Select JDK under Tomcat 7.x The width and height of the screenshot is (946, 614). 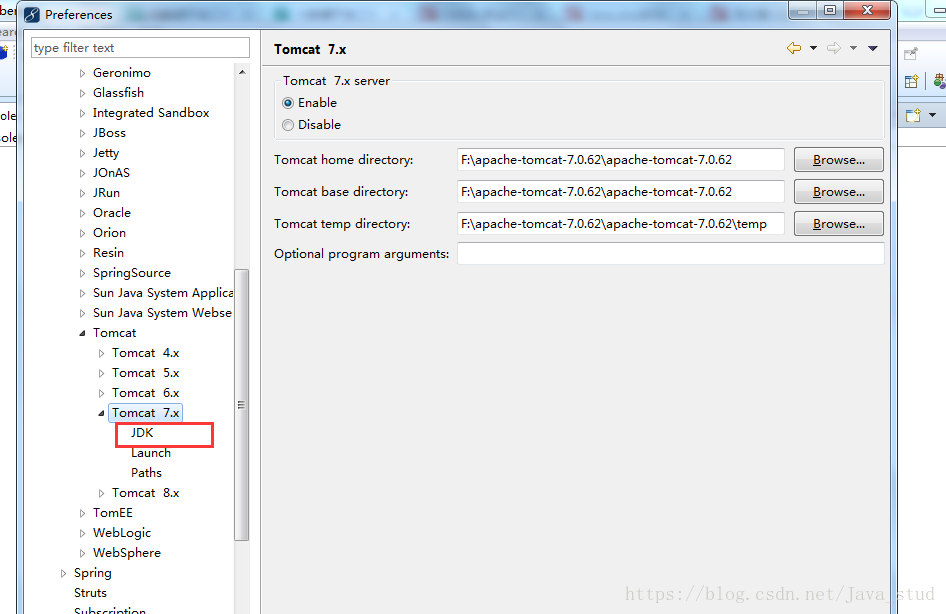tap(142, 433)
